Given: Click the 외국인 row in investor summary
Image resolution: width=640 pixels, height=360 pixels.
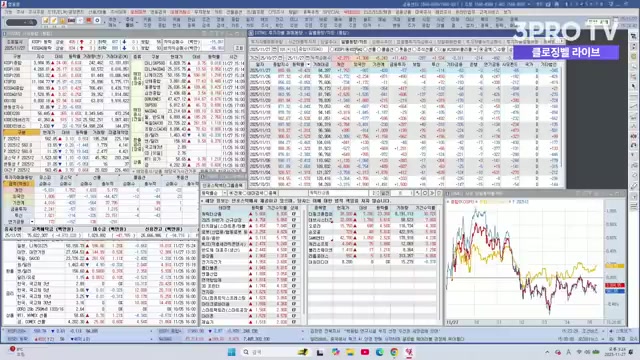Looking at the screenshot, I should [x=100, y=196].
